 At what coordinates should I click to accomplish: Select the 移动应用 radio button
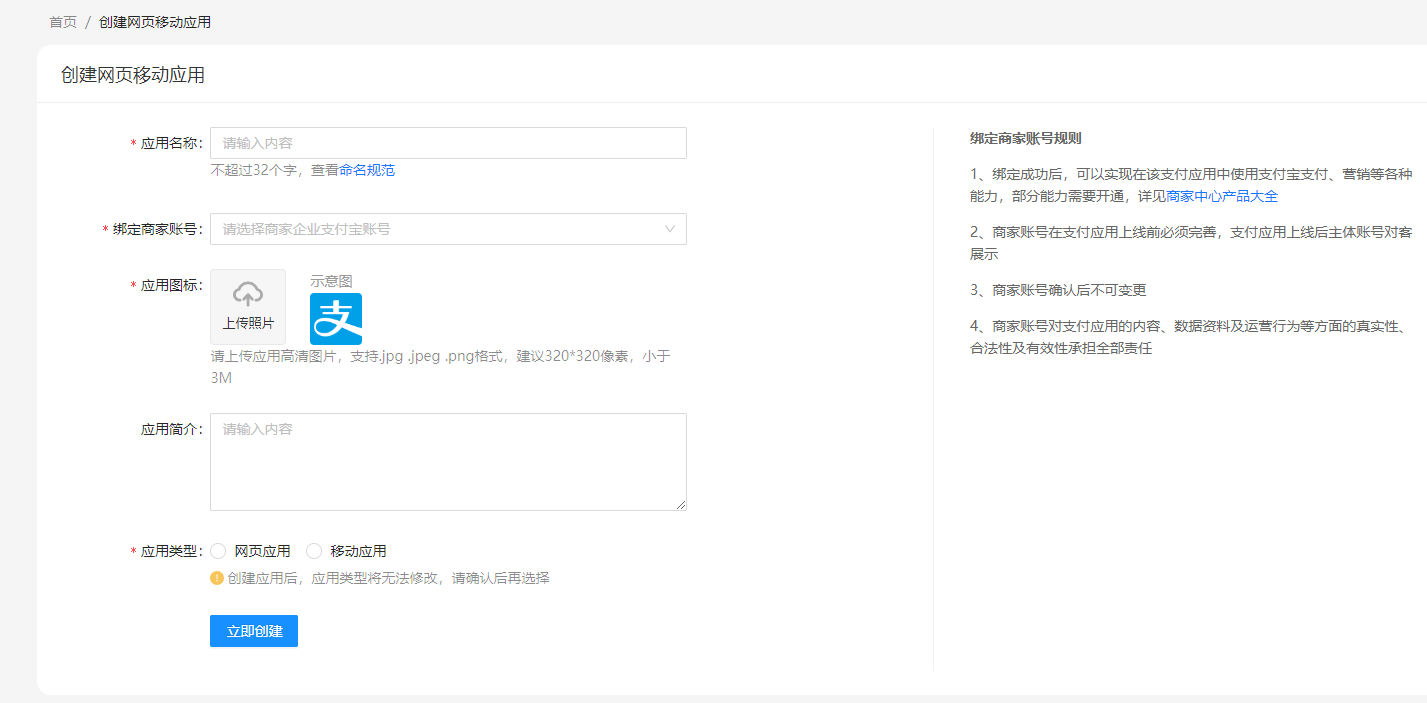[x=314, y=551]
